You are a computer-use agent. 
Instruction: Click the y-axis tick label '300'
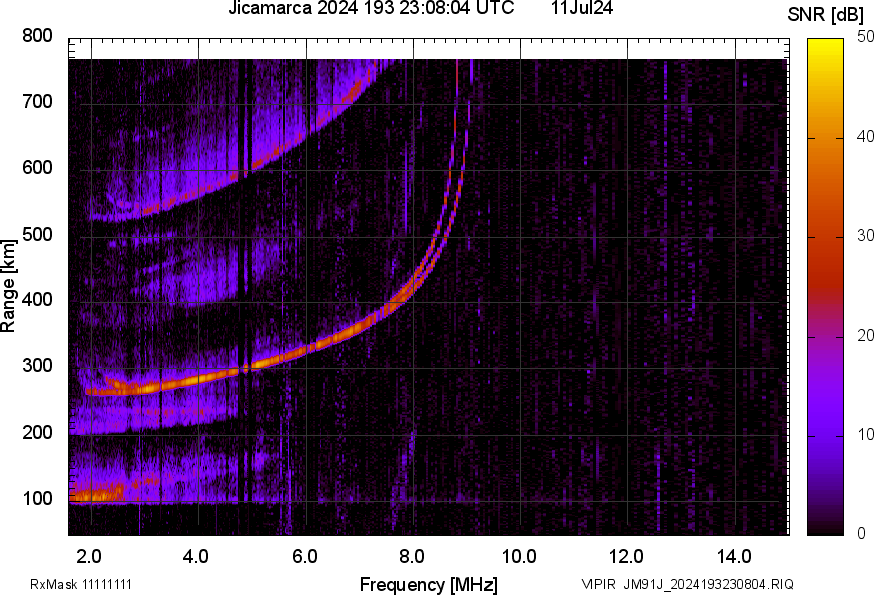click(x=37, y=366)
